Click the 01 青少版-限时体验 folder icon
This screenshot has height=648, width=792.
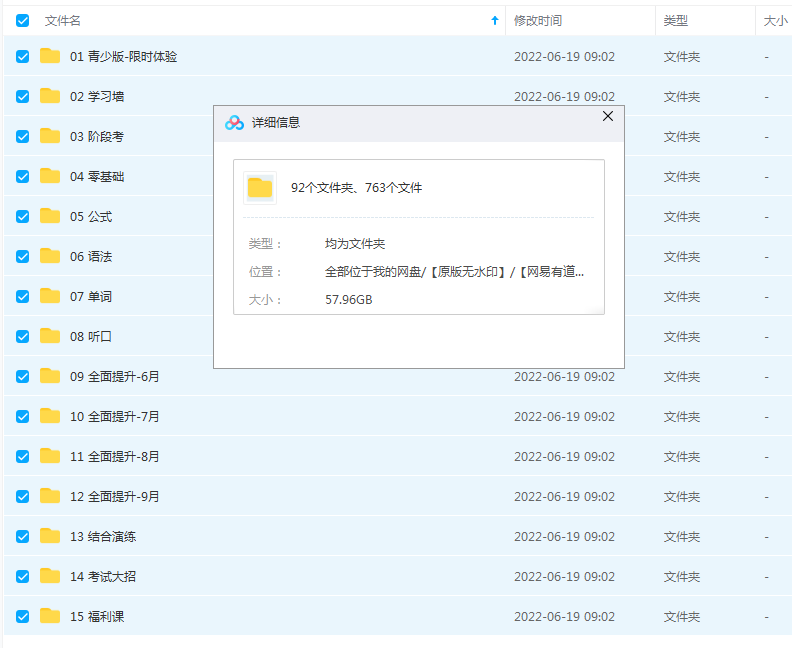pyautogui.click(x=50, y=56)
